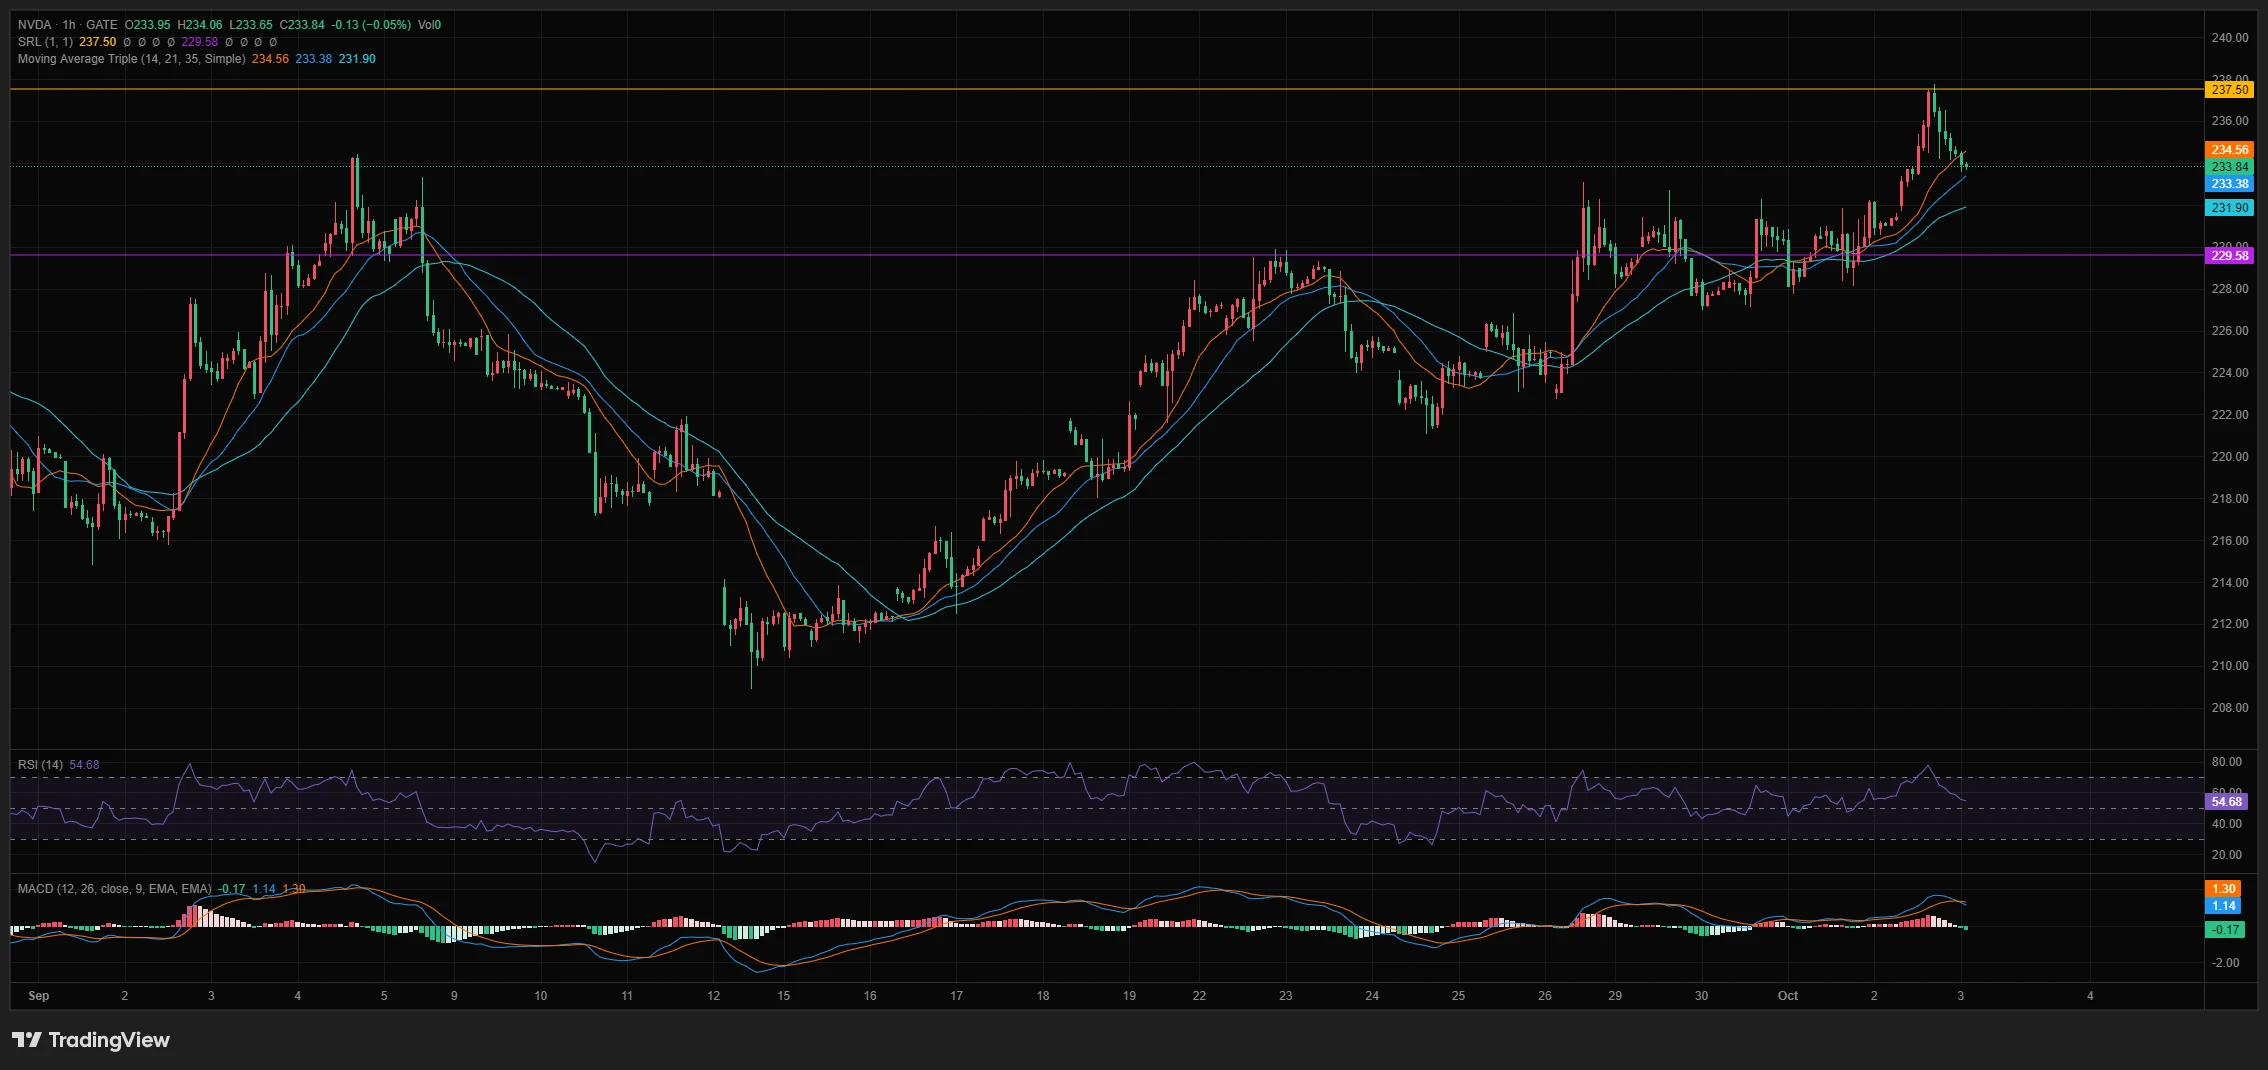Click the Oct label on time axis
Viewport: 2268px width, 1070px height.
1788,996
